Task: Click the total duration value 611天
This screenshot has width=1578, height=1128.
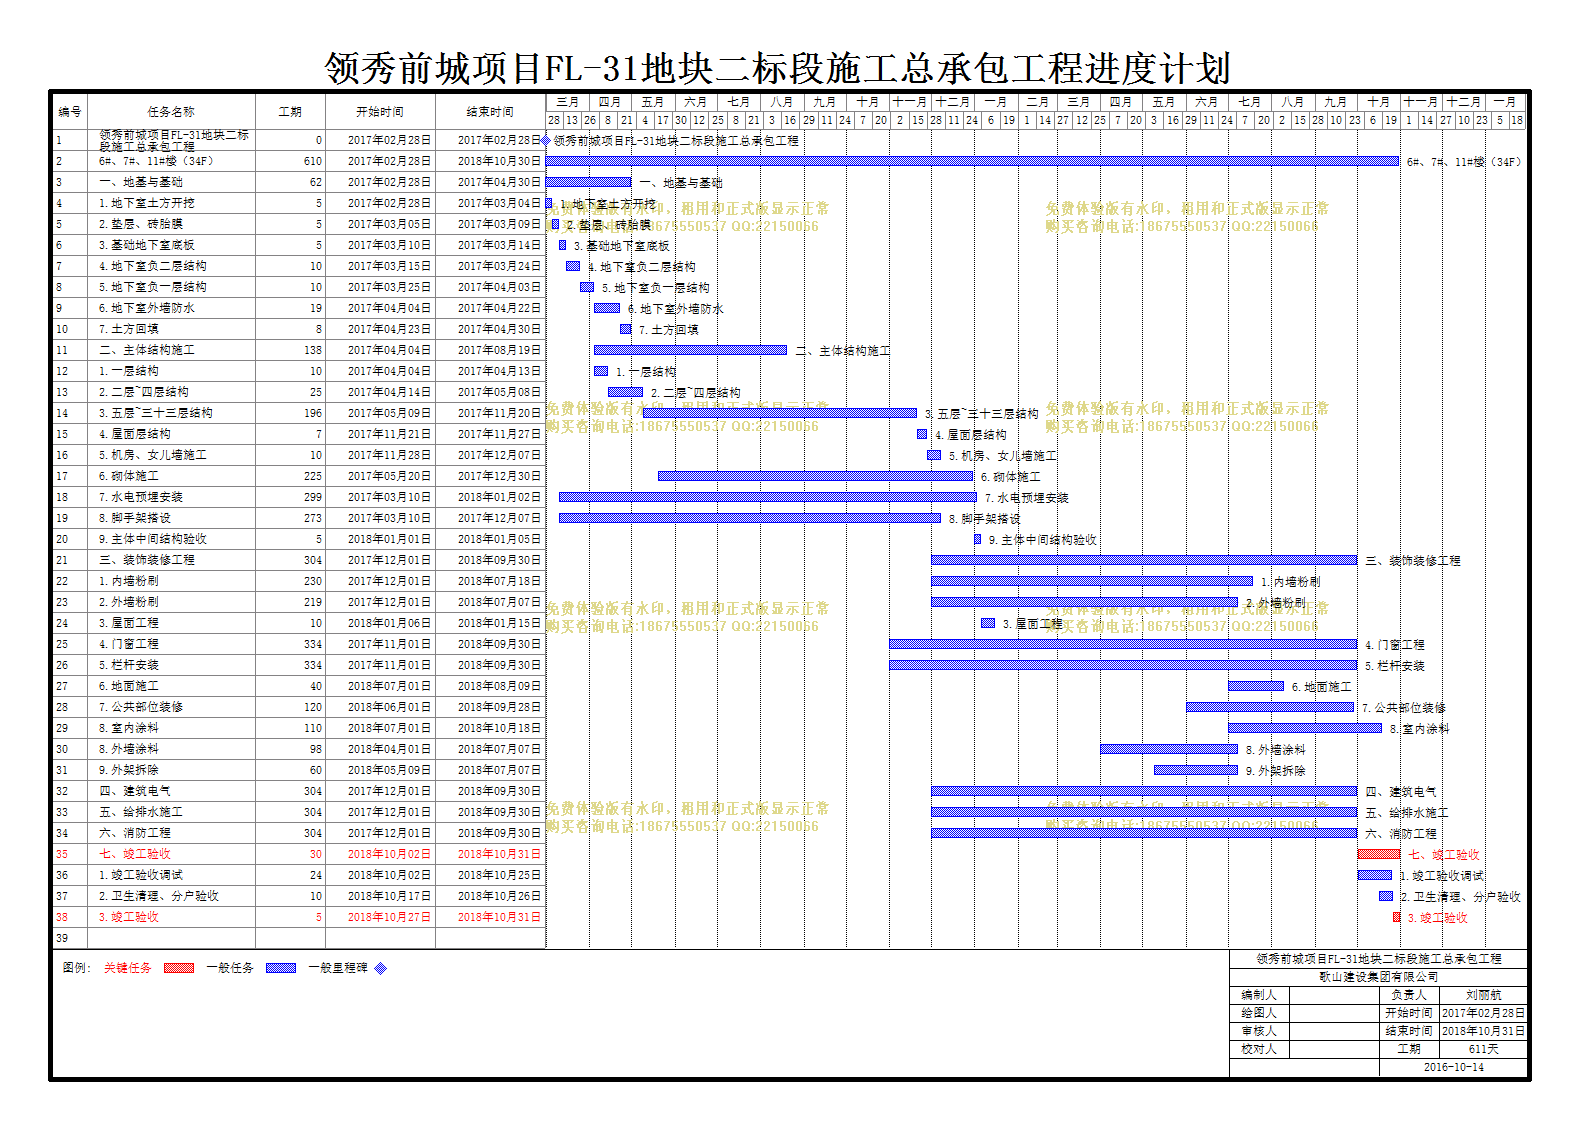Action: (x=1483, y=1049)
